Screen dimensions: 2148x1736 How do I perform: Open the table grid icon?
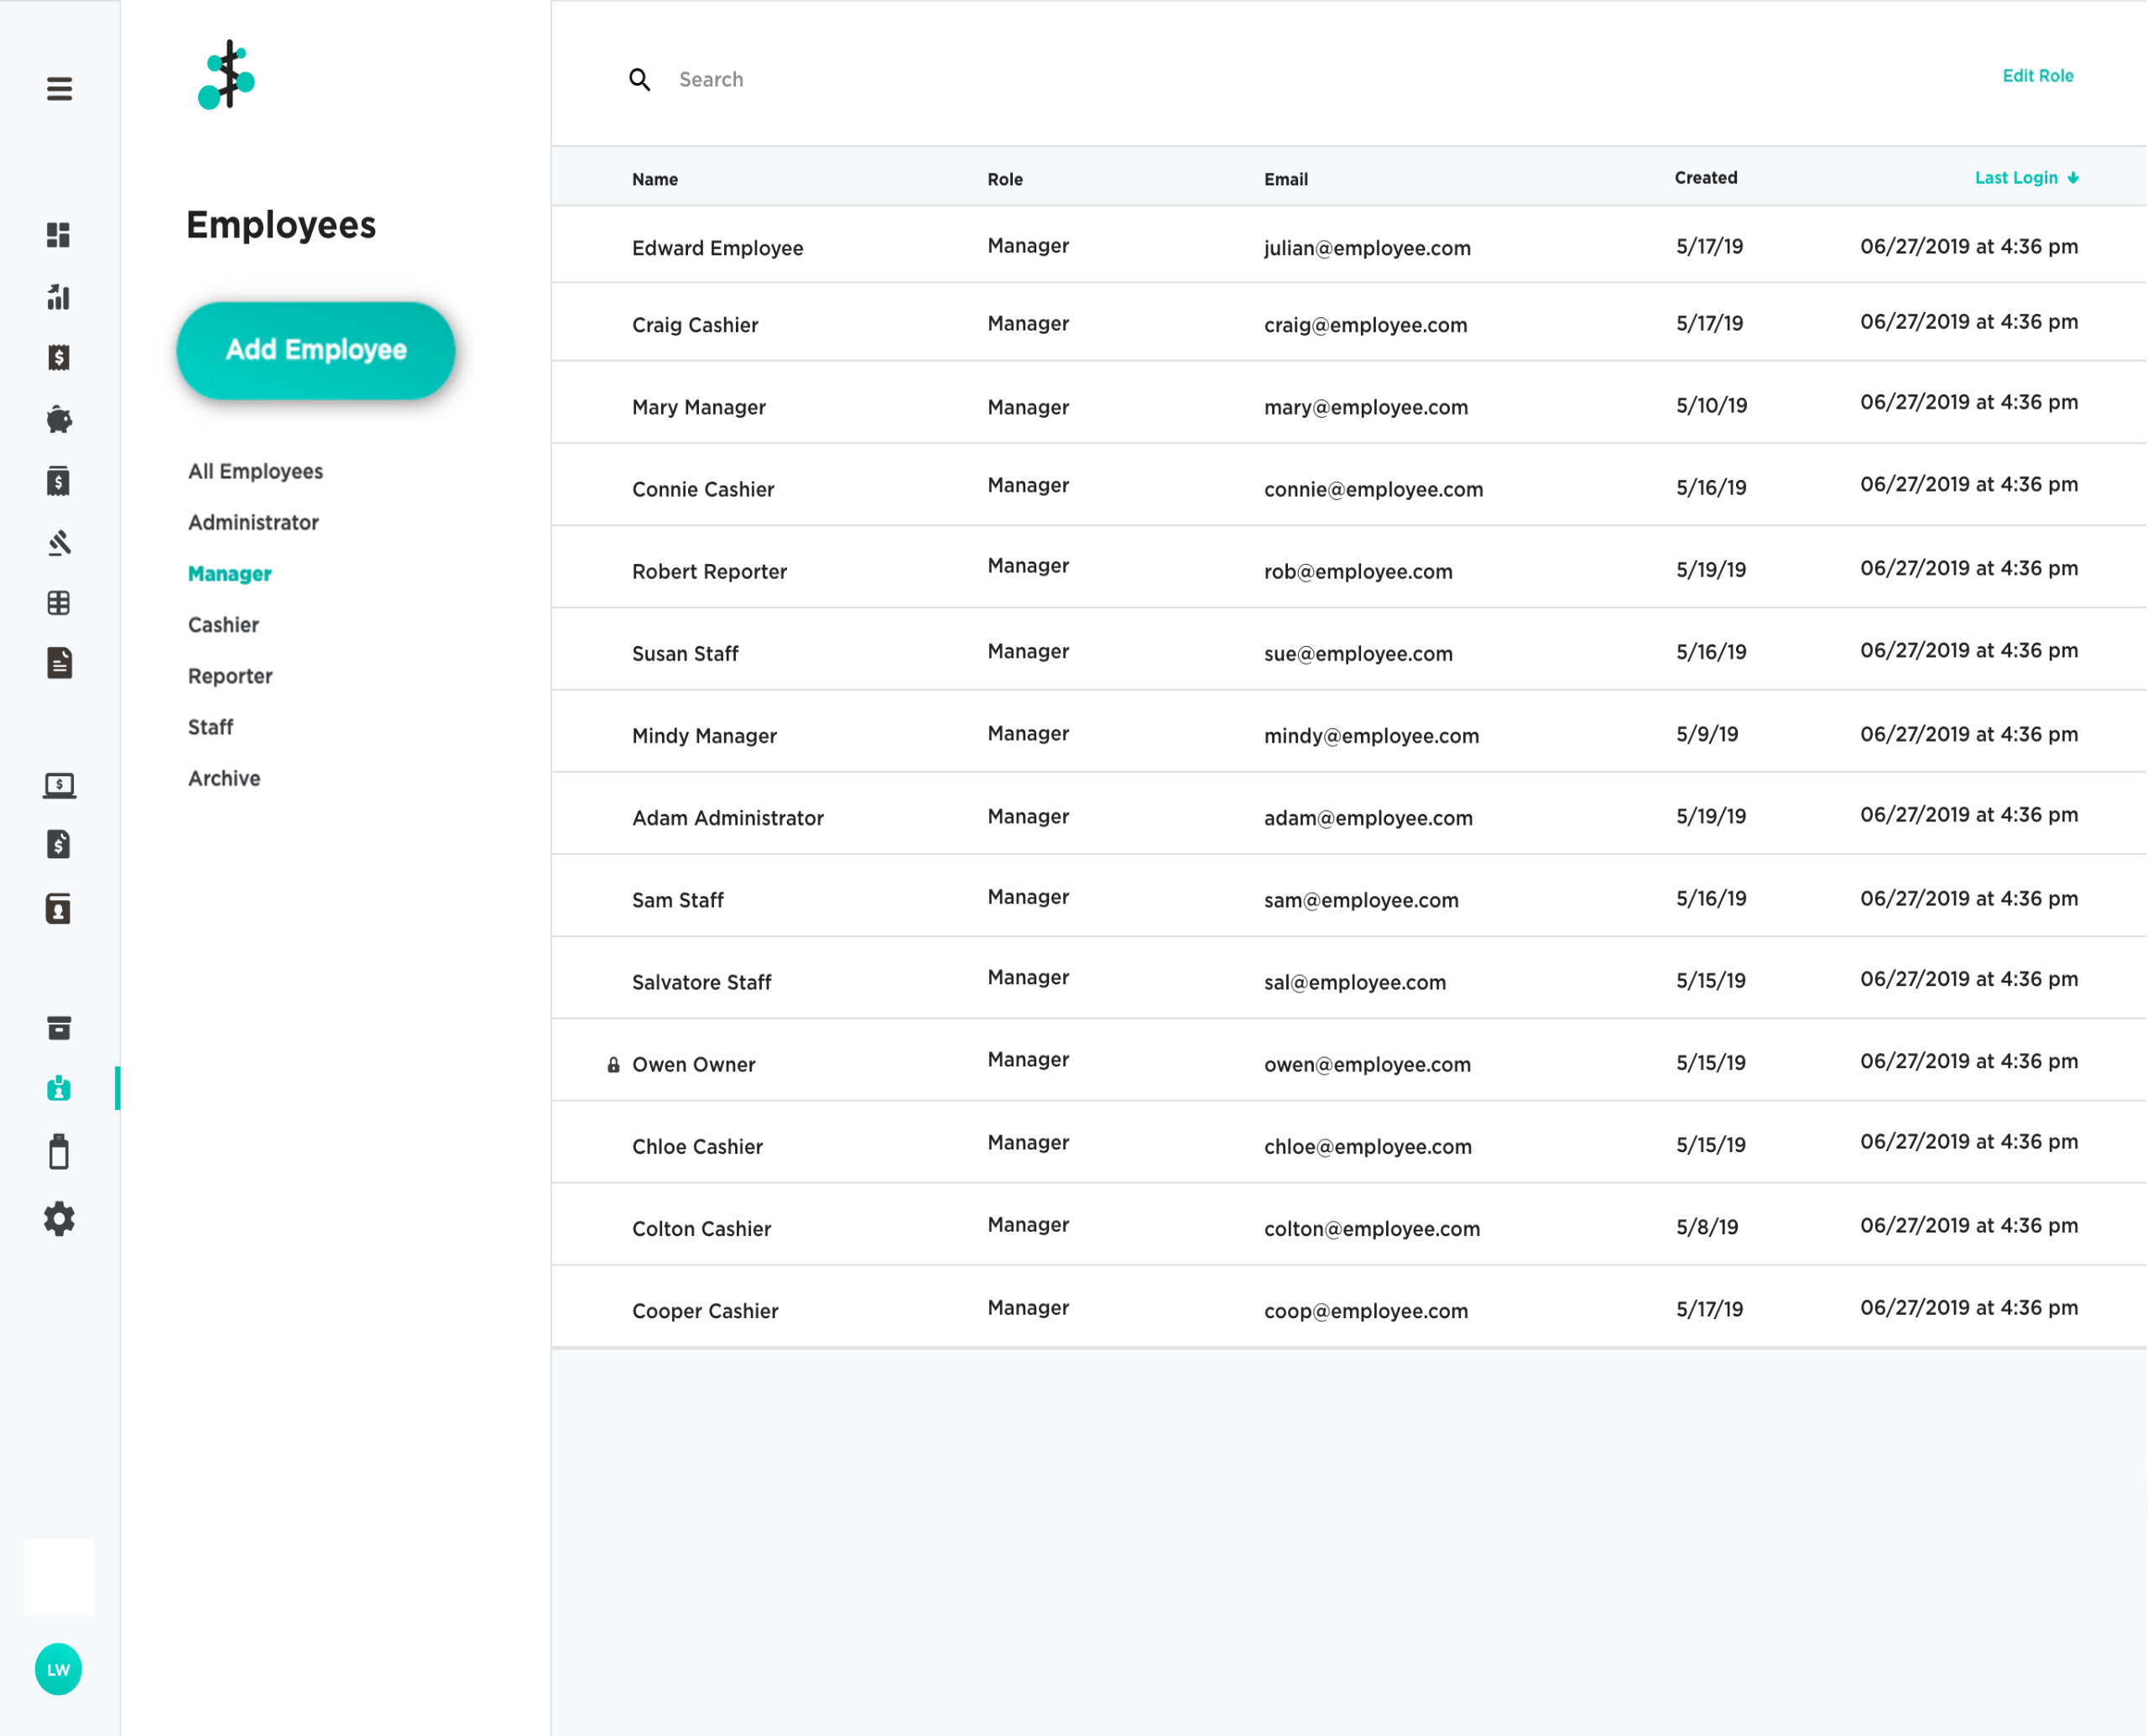point(59,603)
